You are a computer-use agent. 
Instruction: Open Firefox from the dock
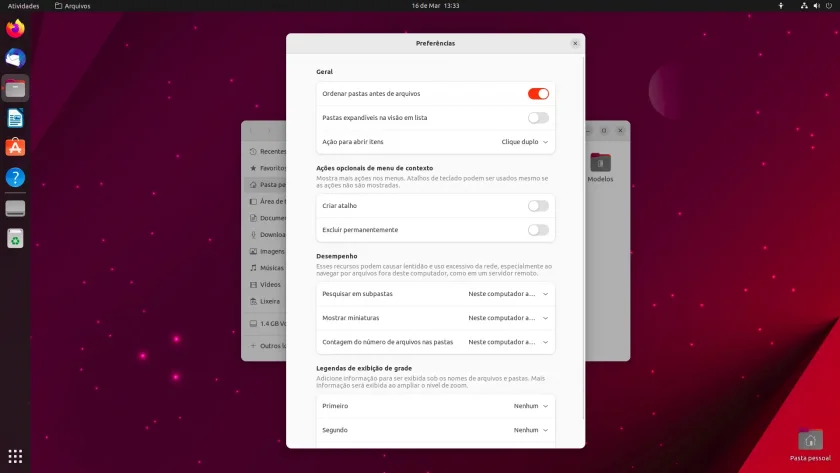15,28
